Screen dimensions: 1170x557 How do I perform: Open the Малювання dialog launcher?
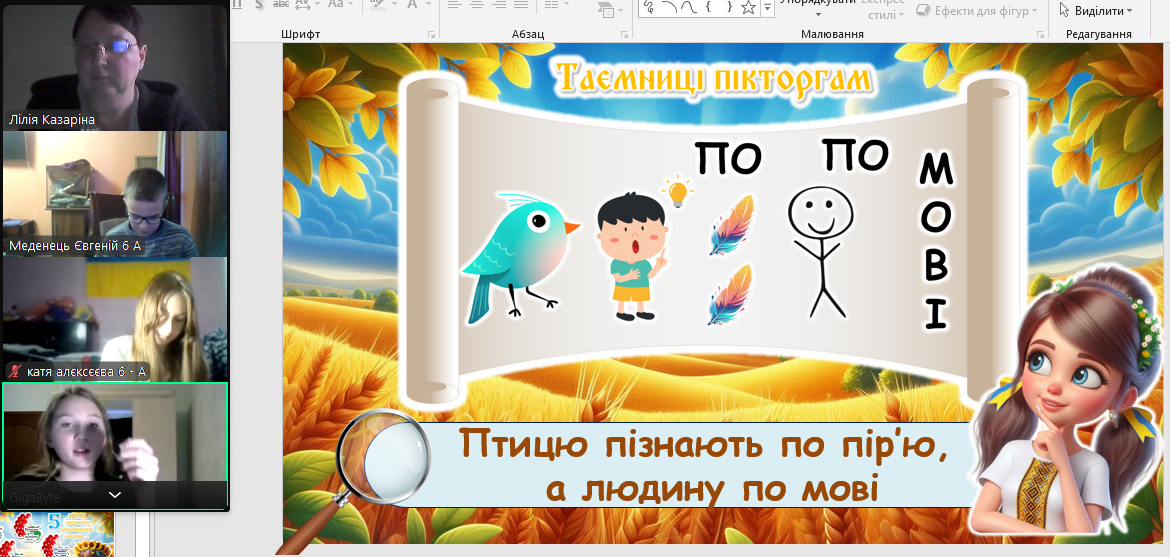1040,34
